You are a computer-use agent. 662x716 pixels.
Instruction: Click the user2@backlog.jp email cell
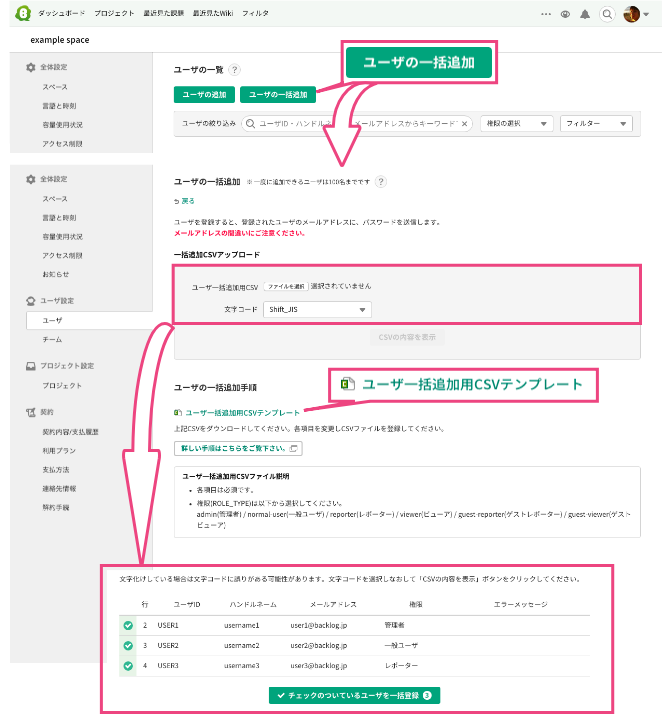point(319,646)
